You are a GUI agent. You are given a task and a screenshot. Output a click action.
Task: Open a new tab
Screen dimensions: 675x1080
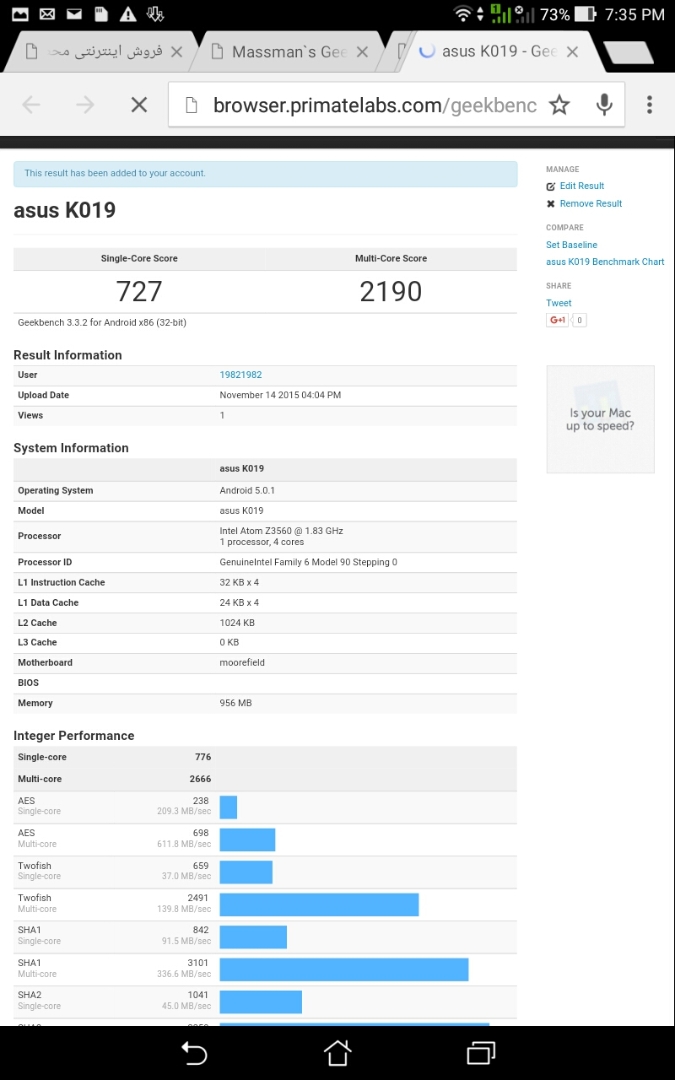pyautogui.click(x=627, y=52)
